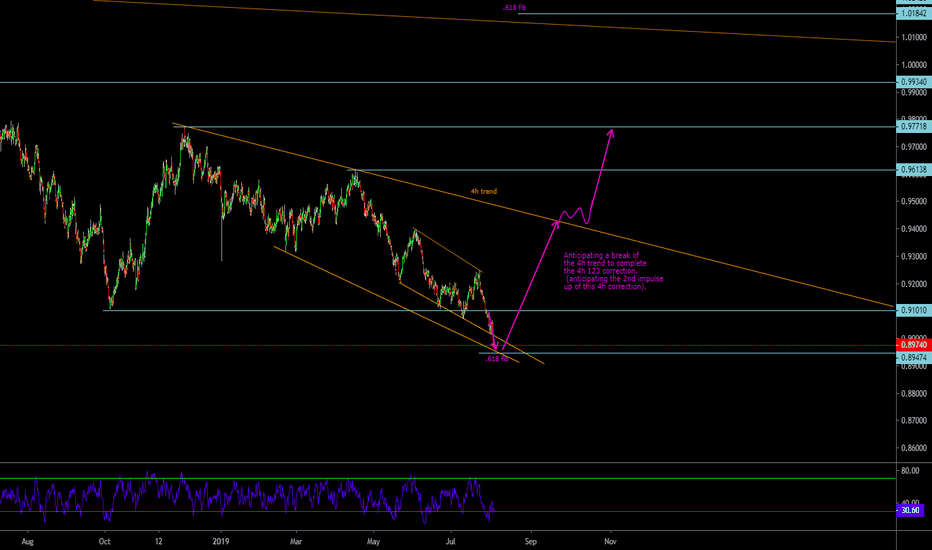Select the red RSI oversold line
The image size is (932, 550).
[x=448, y=511]
